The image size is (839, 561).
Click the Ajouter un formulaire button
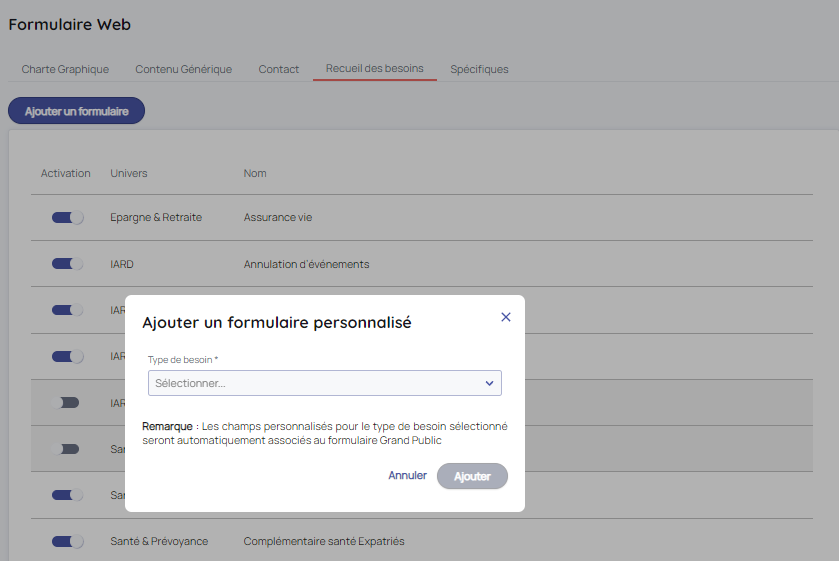[76, 111]
